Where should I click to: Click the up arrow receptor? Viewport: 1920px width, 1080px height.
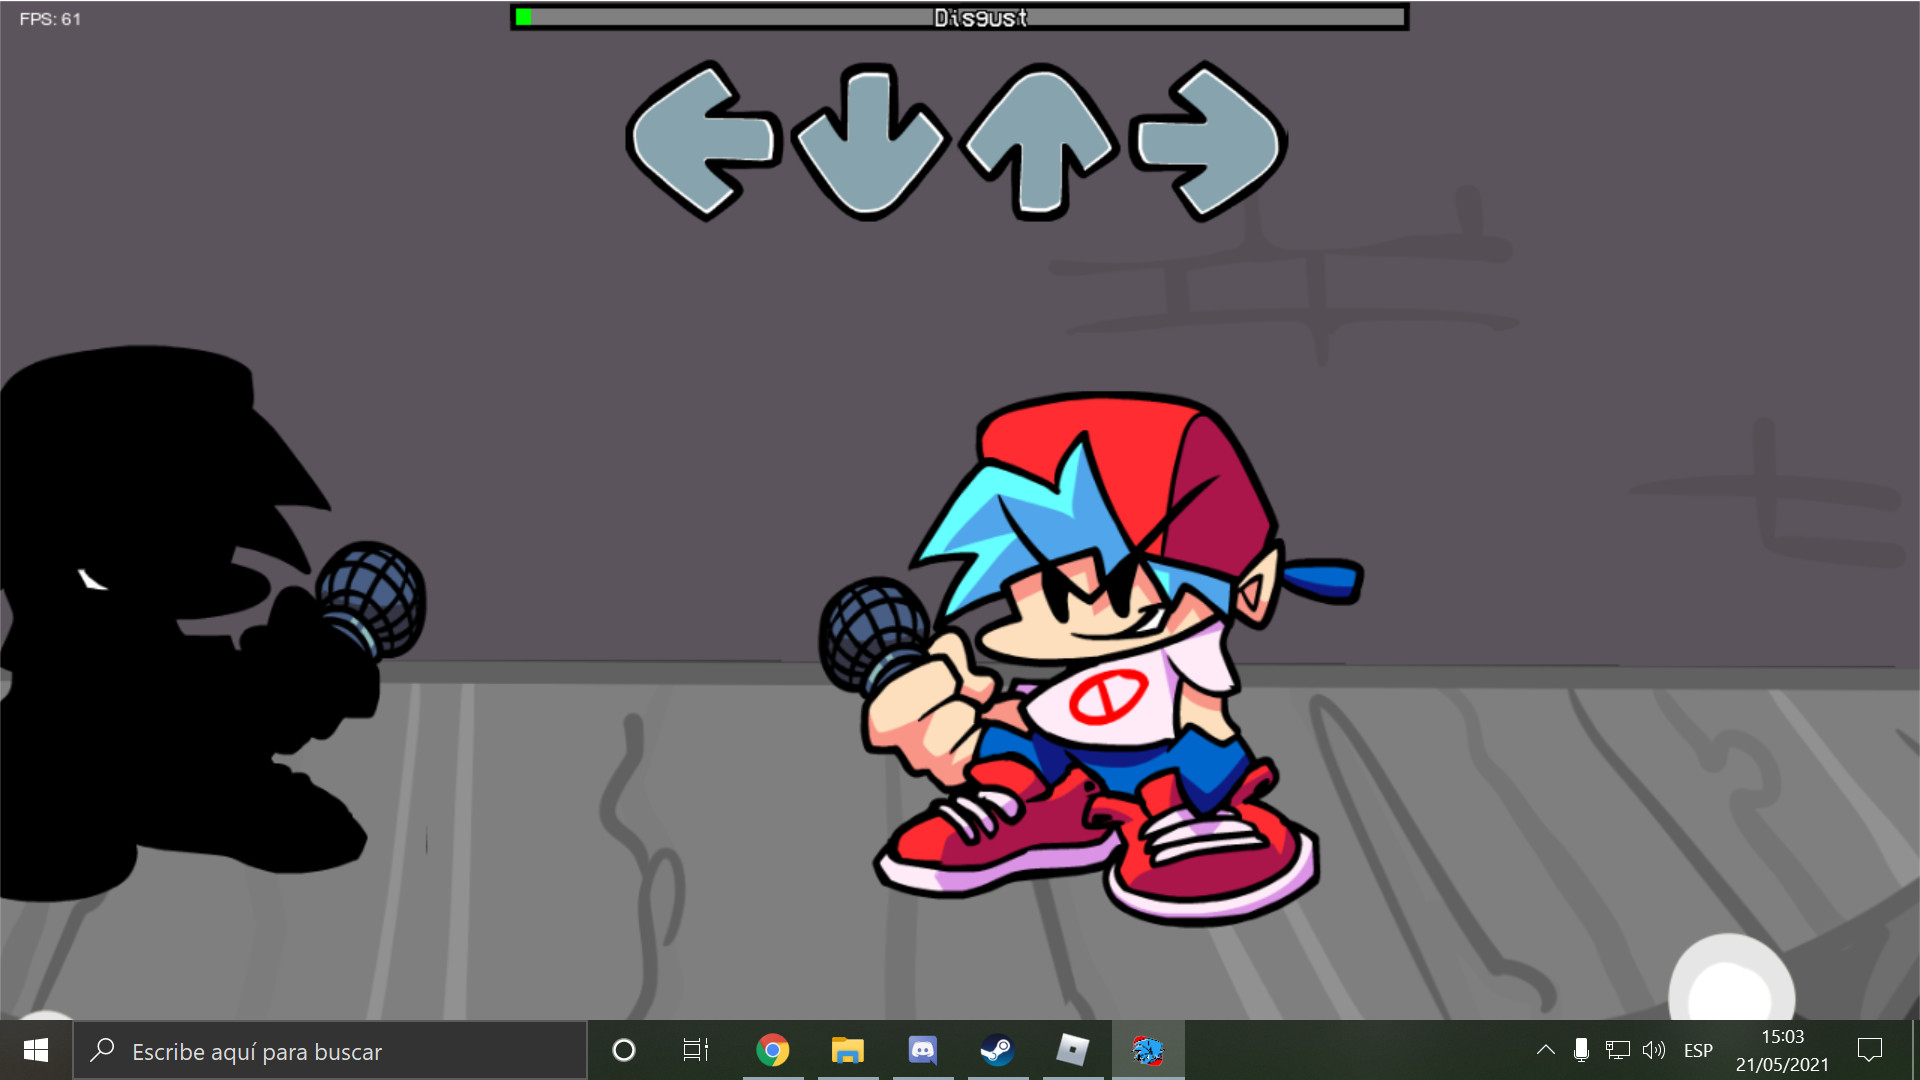click(x=1038, y=141)
